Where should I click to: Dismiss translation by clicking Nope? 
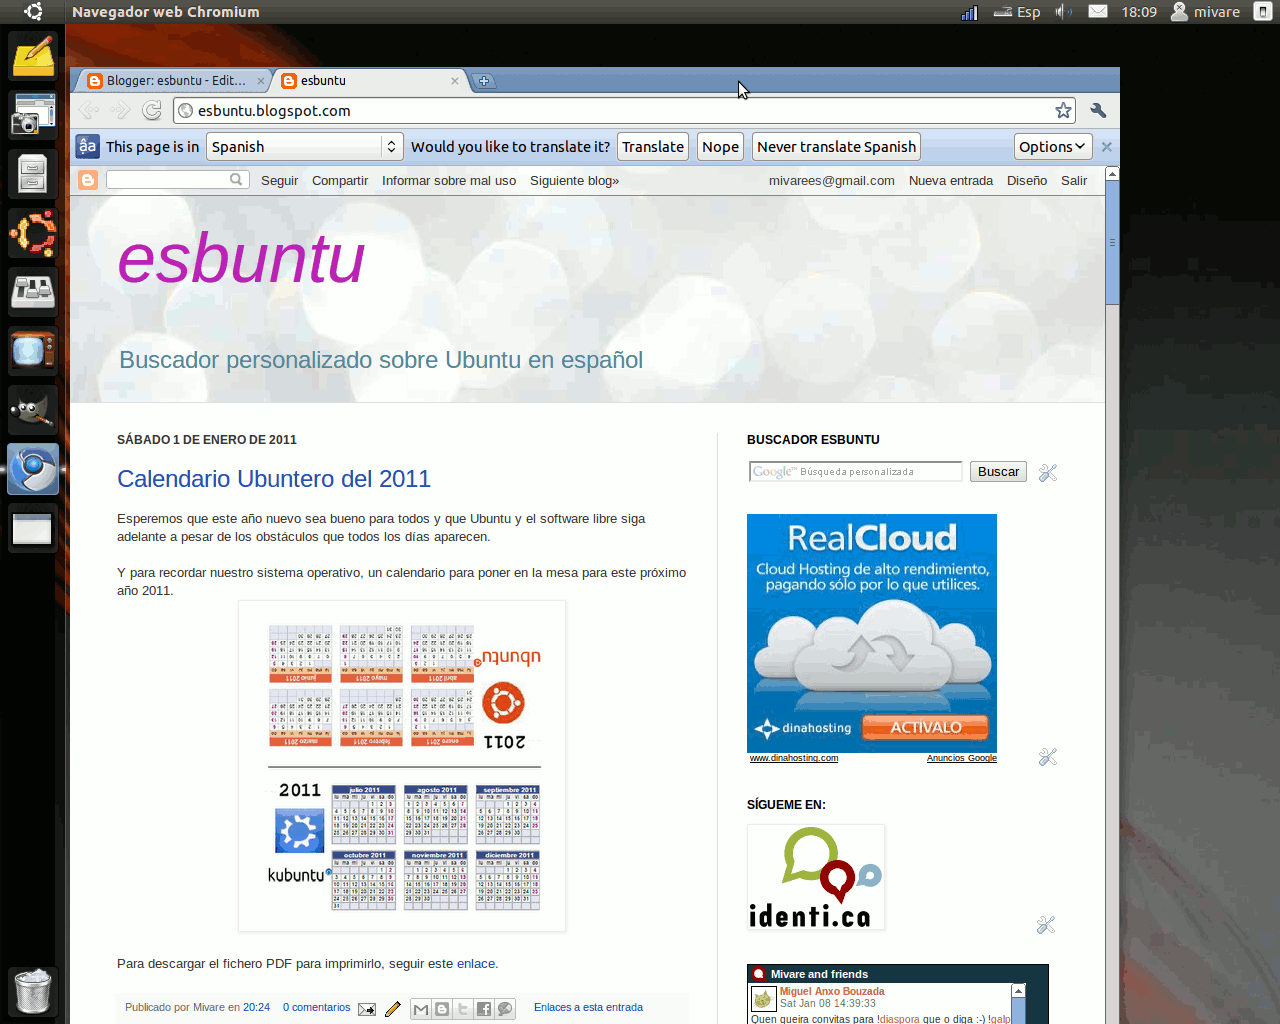[720, 146]
